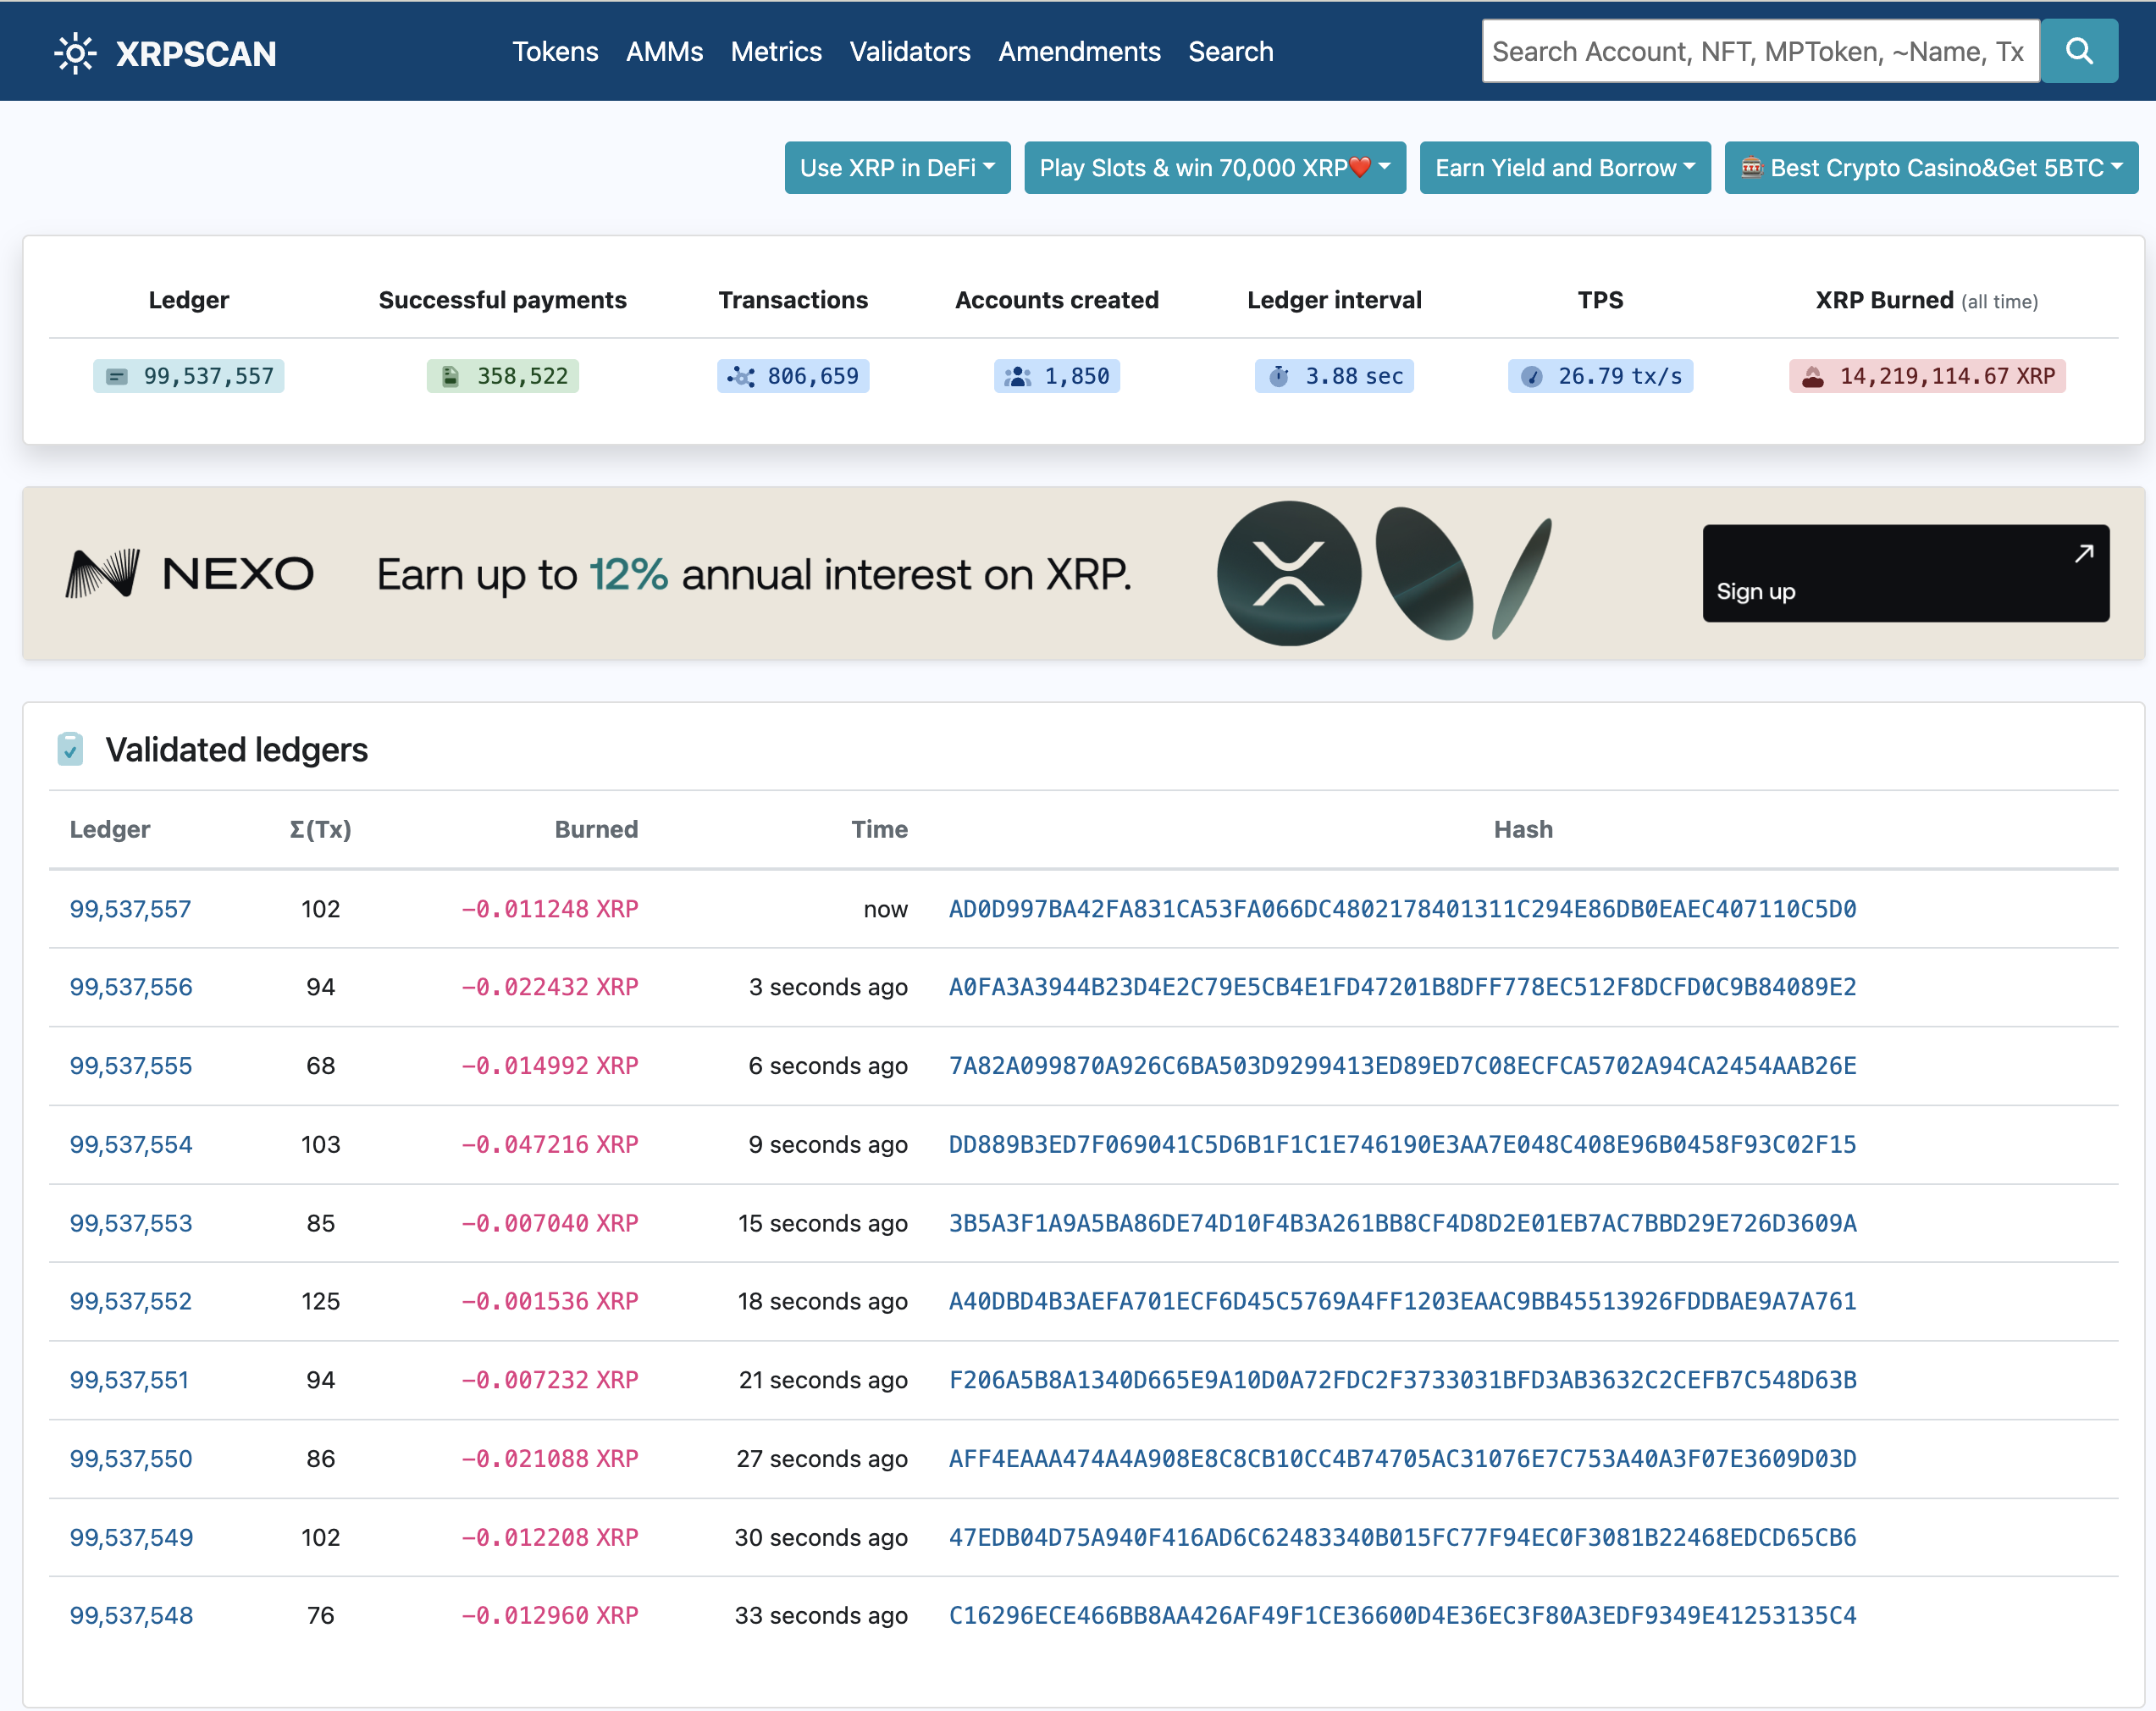Open the Amendments nav link
The height and width of the screenshot is (1711, 2156).
point(1079,52)
